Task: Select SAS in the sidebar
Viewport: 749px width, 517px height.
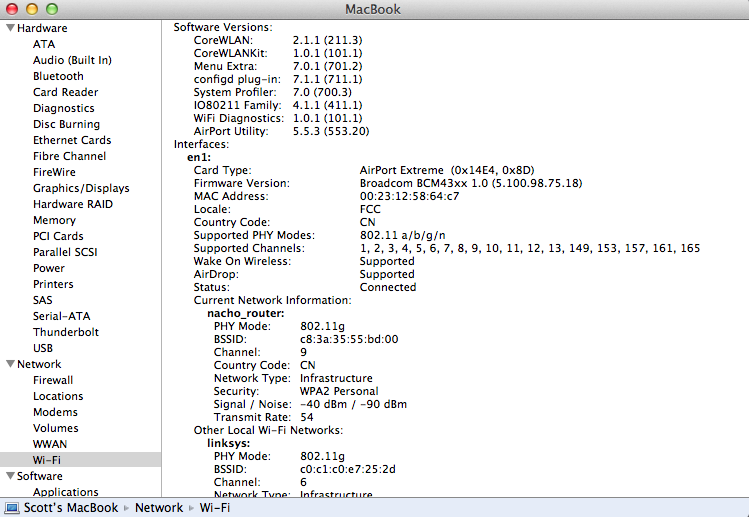Action: (43, 300)
